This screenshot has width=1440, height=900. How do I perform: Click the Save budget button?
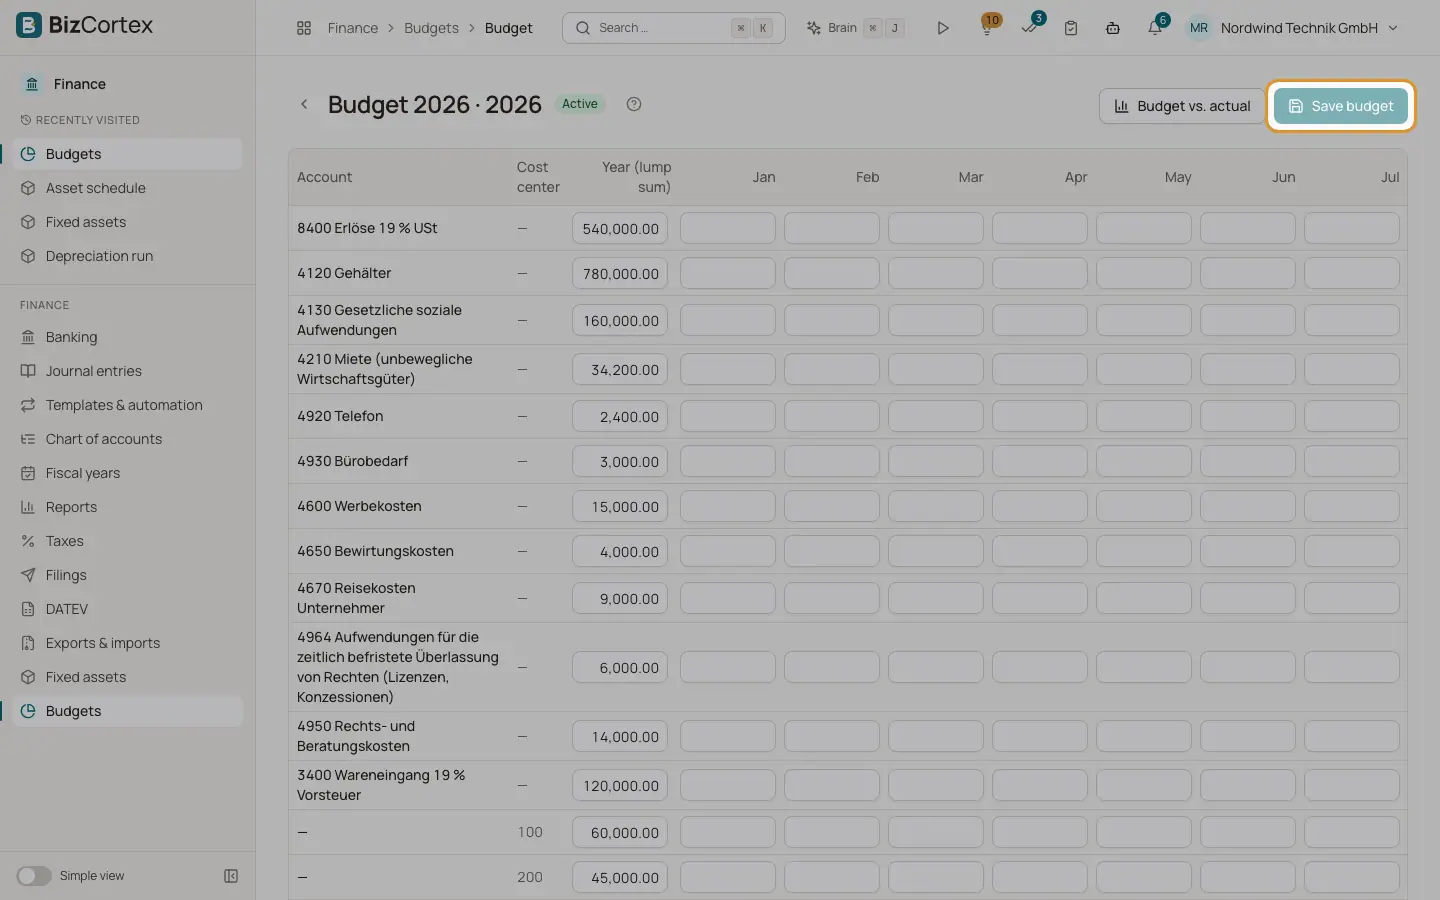[1341, 106]
